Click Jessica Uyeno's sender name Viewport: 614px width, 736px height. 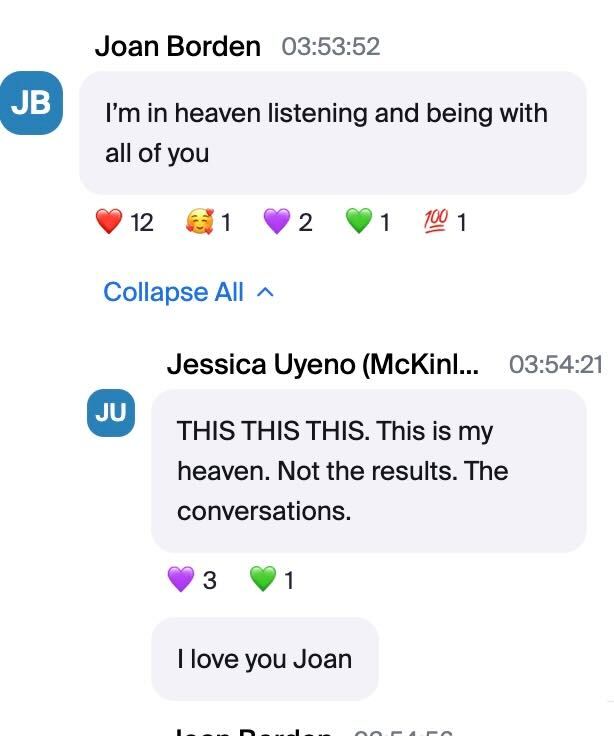tap(322, 364)
